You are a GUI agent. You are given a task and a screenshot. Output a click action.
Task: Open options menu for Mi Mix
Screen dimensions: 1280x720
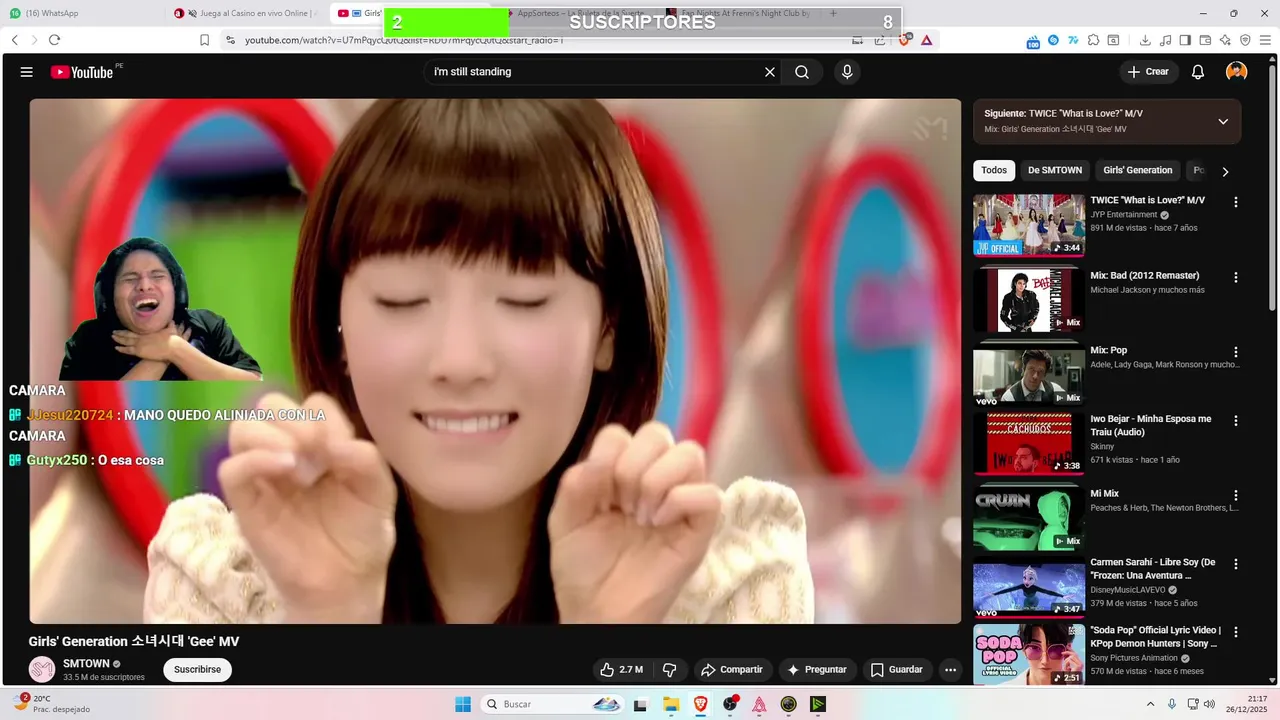[1236, 495]
